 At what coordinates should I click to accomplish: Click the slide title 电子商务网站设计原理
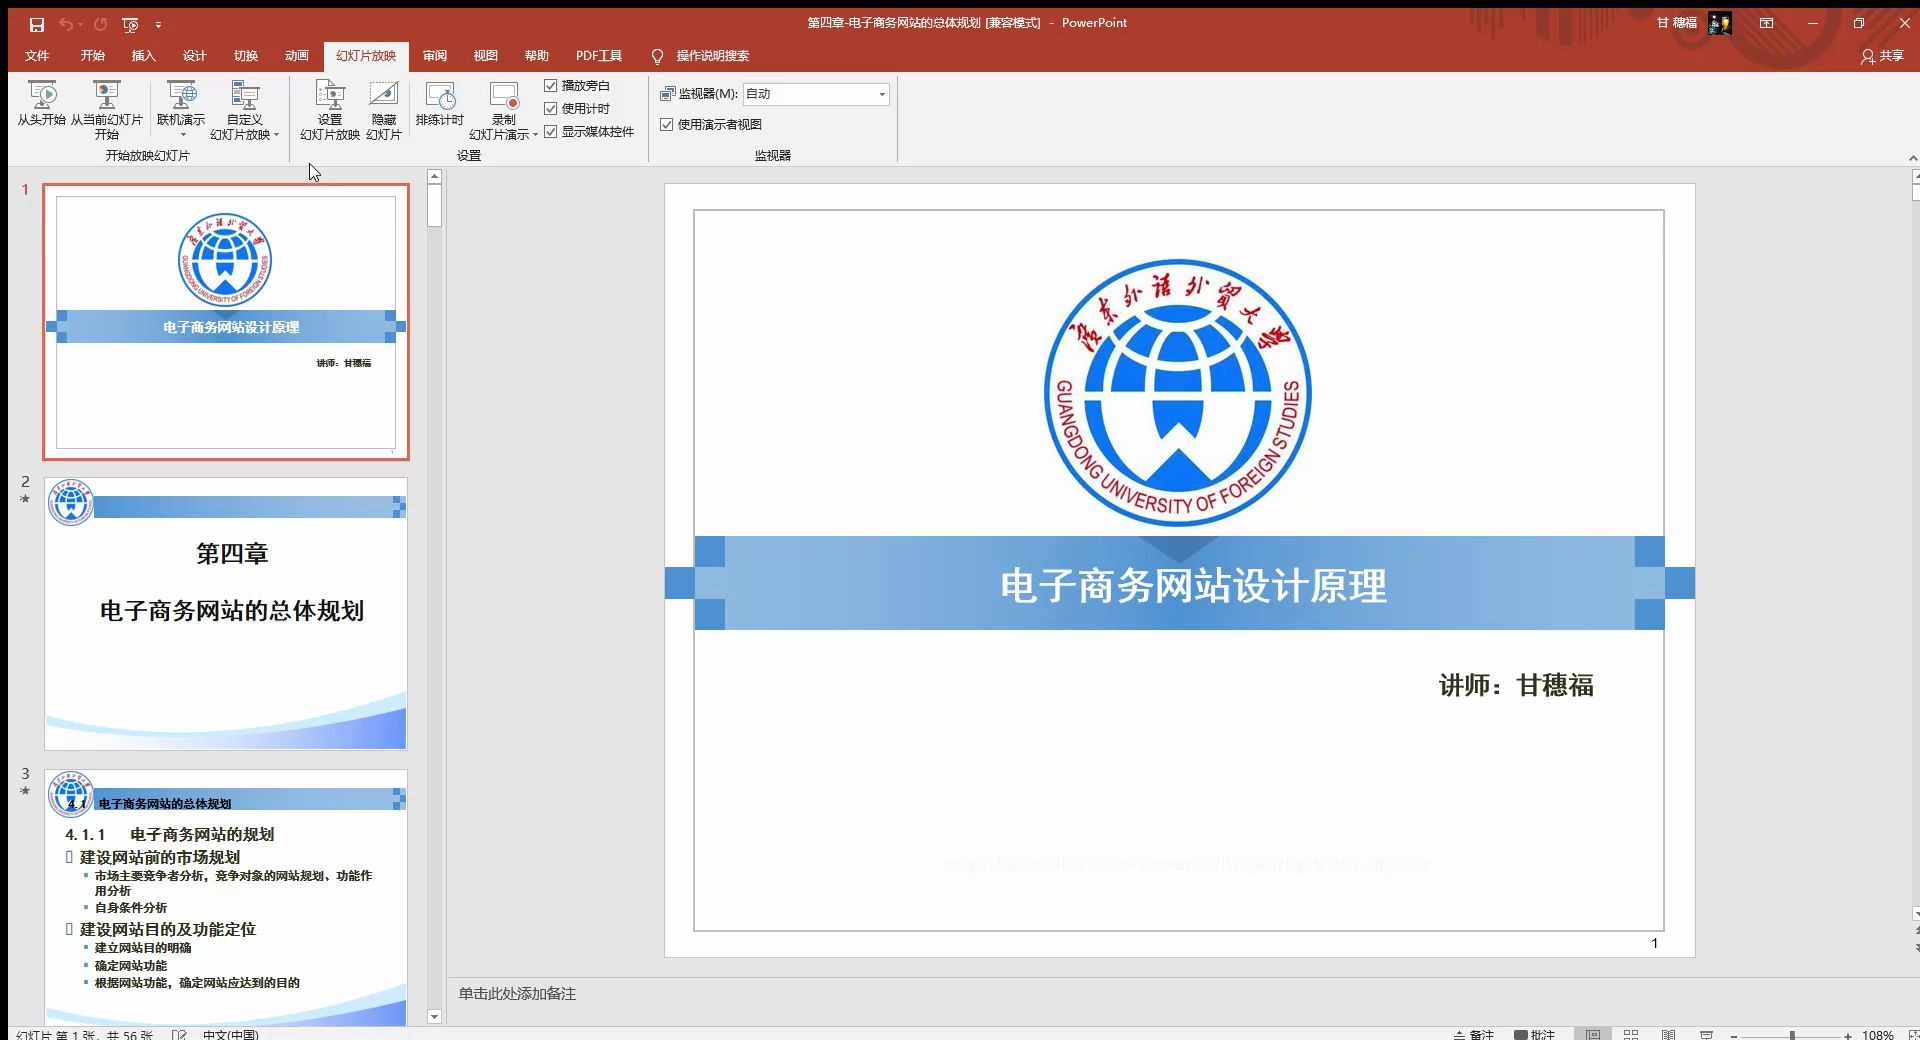tap(1193, 586)
